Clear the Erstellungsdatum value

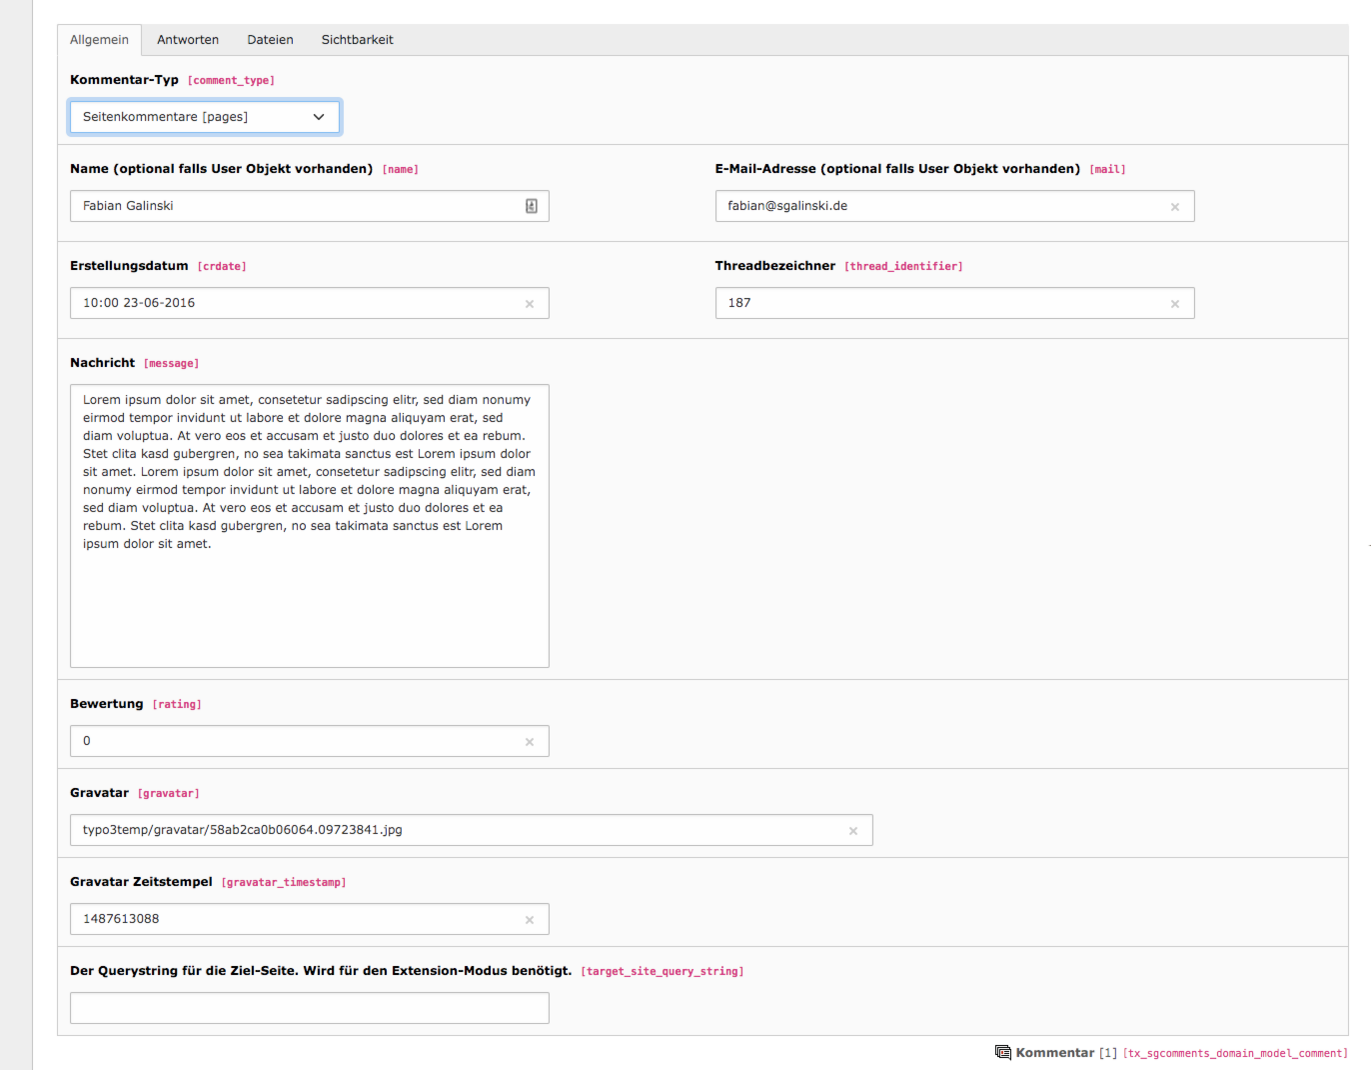[529, 303]
